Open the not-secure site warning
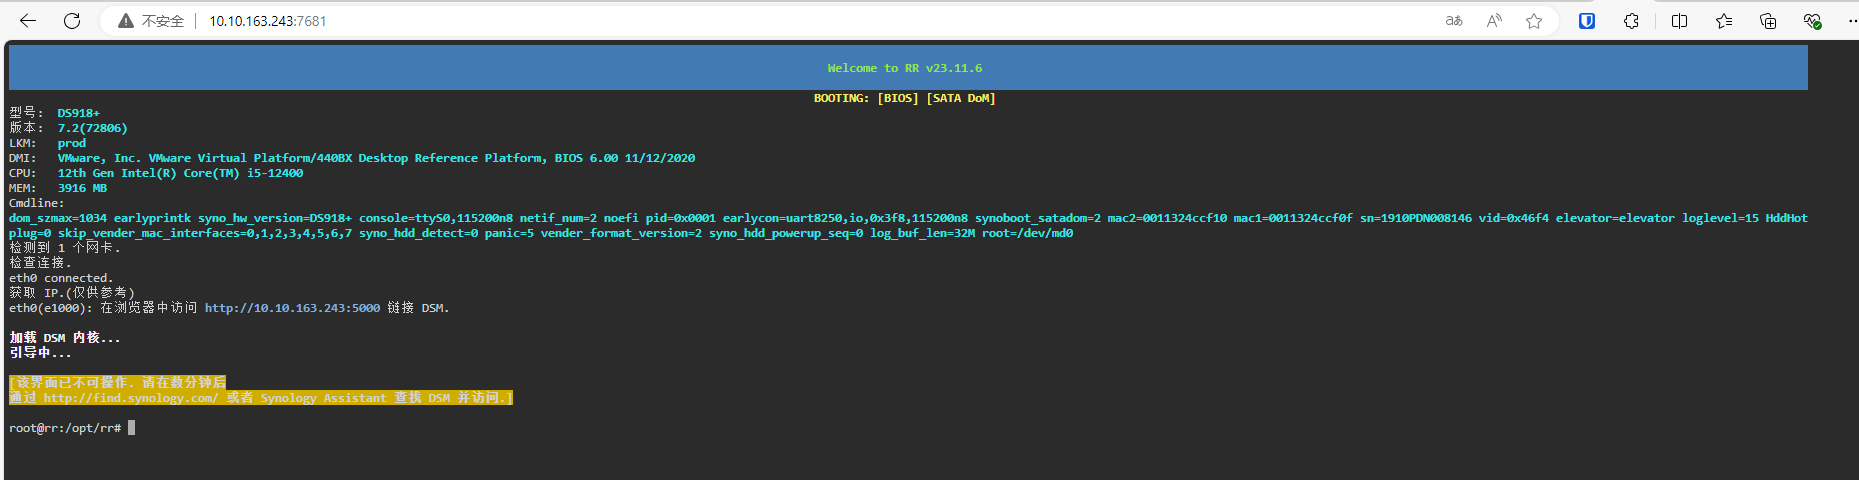The height and width of the screenshot is (480, 1859). [x=151, y=21]
